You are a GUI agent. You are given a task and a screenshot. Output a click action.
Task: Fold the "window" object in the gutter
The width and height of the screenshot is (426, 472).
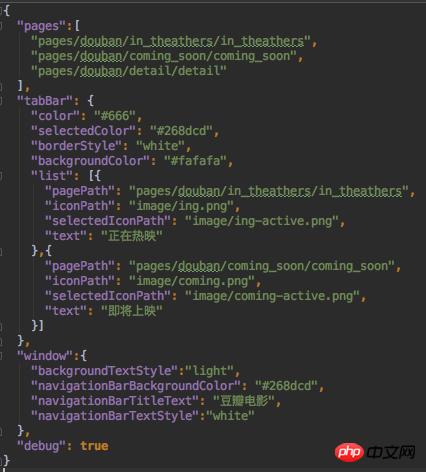1,356
